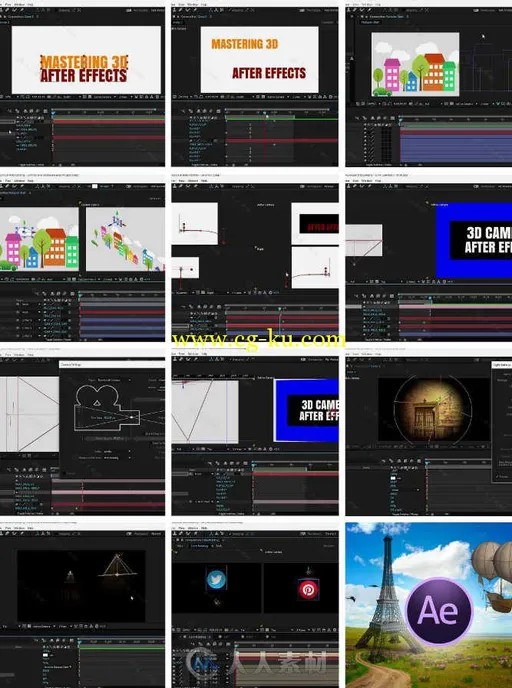Click the overlapping MASTERING 3D AFTER EFFECTS title
The height and width of the screenshot is (688, 512).
pyautogui.click(x=84, y=68)
